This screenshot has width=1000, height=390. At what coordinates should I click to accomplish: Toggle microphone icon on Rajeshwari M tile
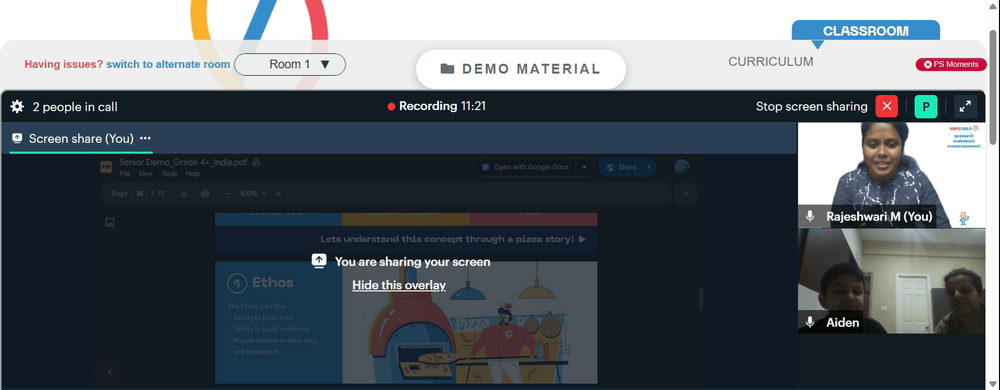(810, 217)
